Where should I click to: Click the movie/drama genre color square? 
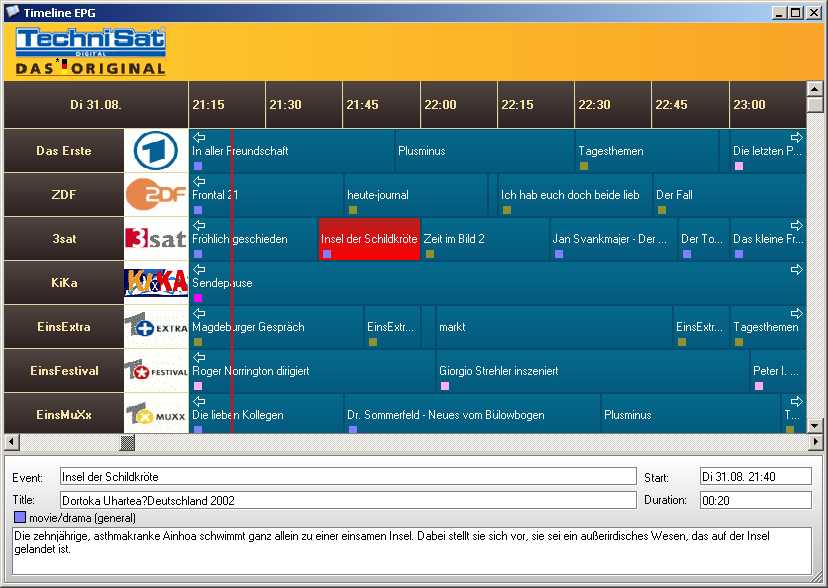20,517
